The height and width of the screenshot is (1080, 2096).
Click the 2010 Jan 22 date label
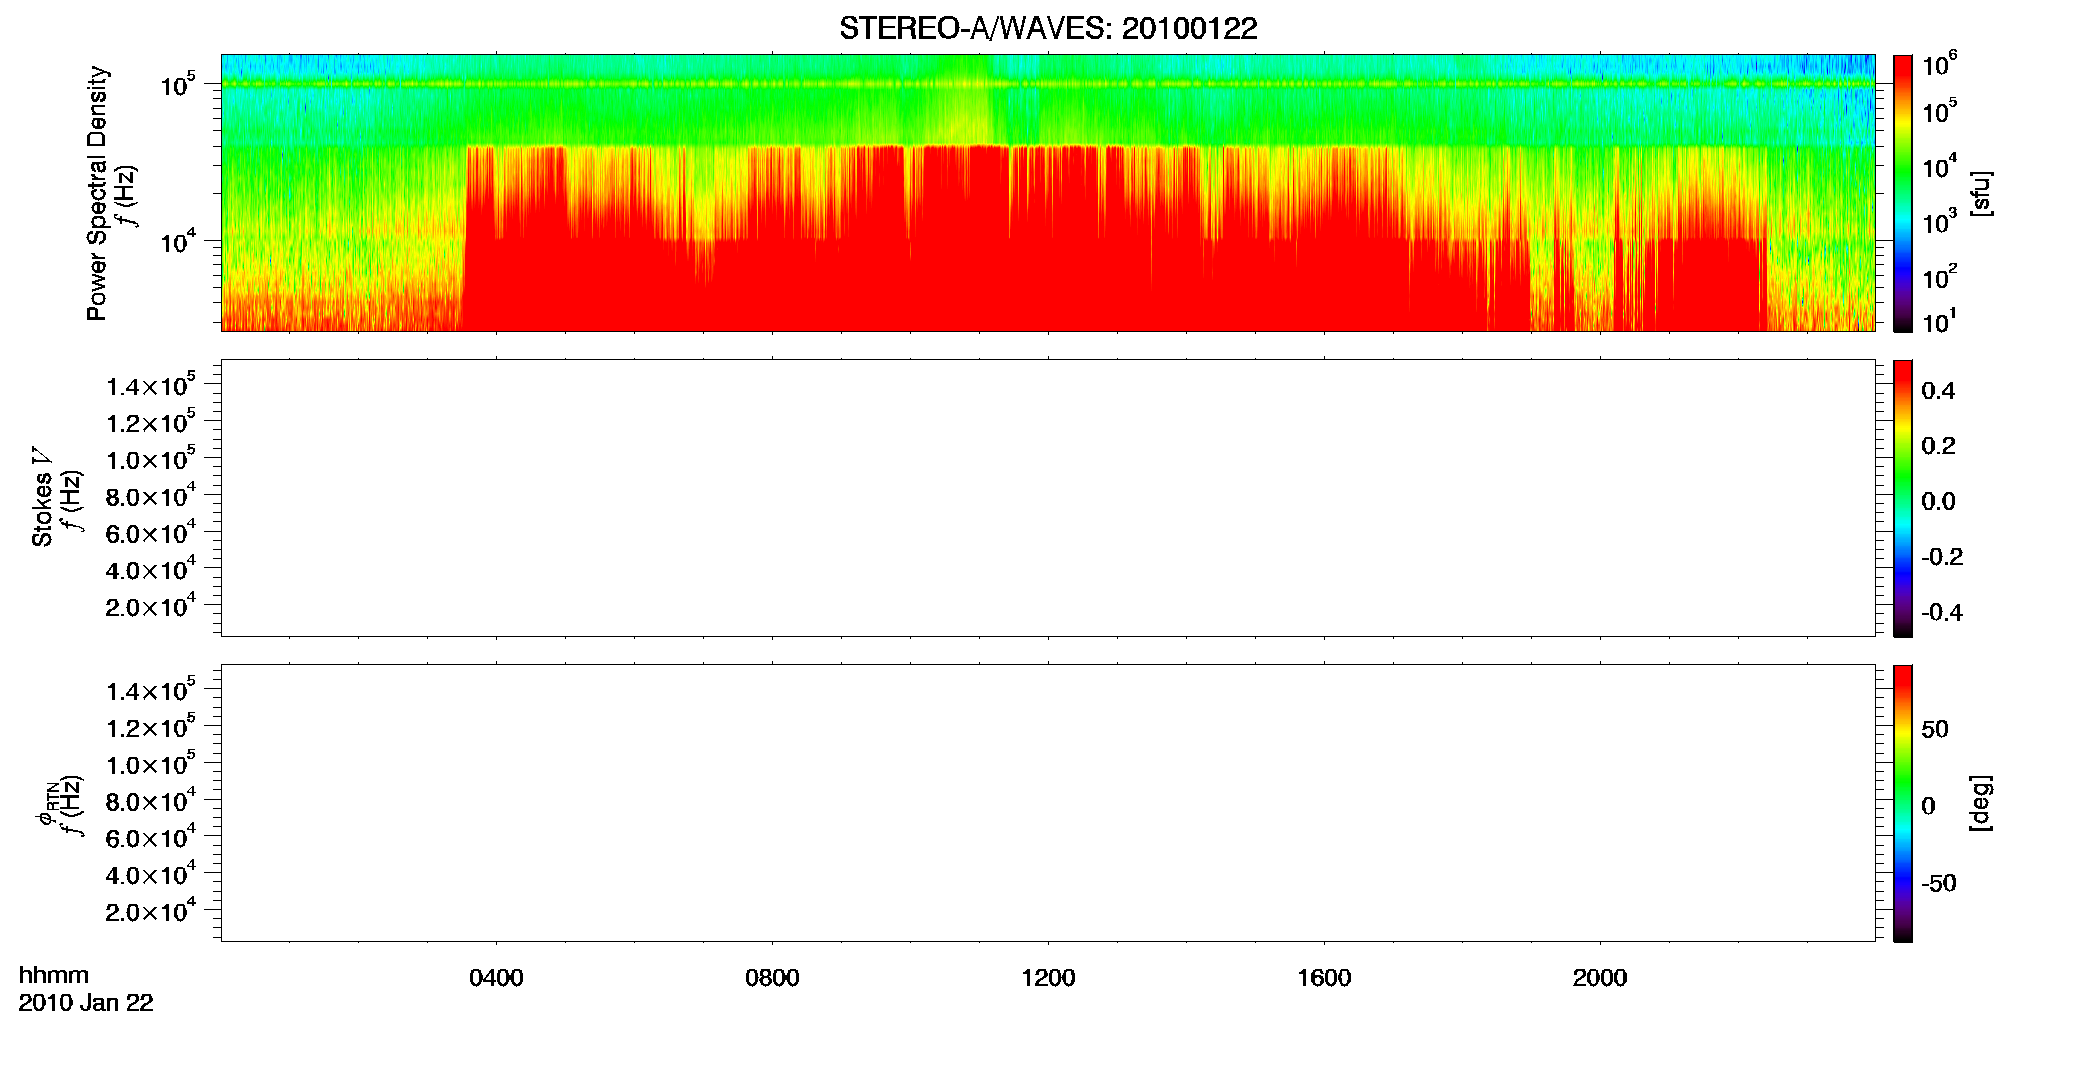(86, 1003)
